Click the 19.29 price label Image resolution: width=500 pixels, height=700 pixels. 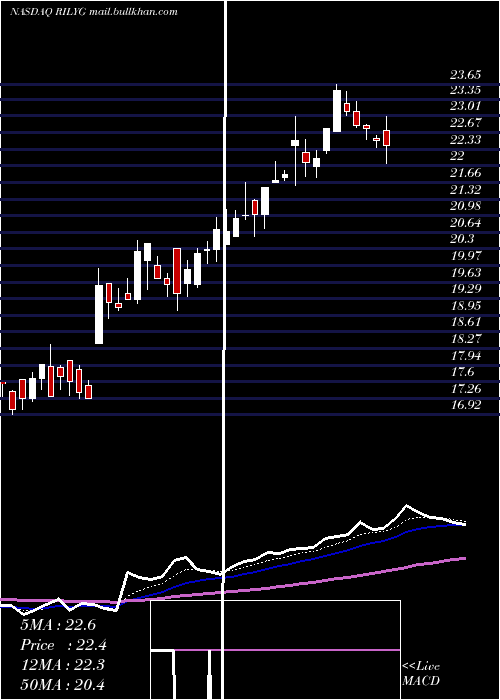[x=465, y=288]
